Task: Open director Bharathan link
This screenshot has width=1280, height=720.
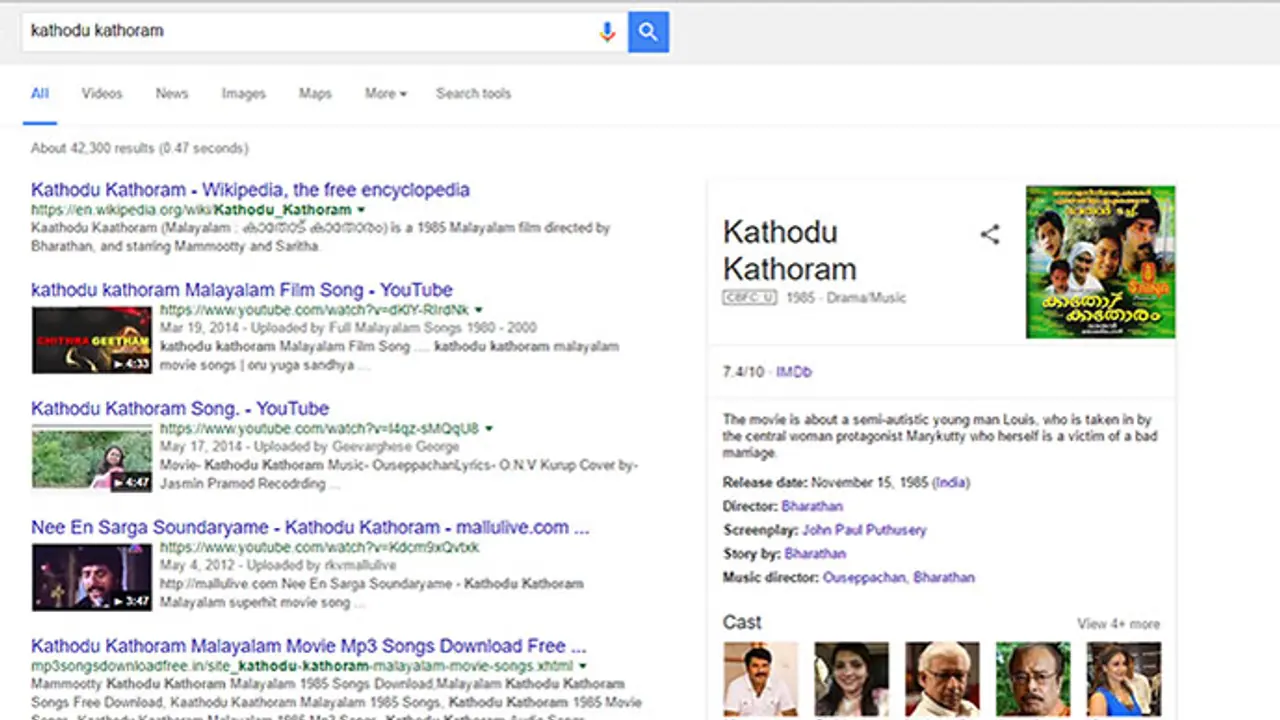Action: point(812,506)
